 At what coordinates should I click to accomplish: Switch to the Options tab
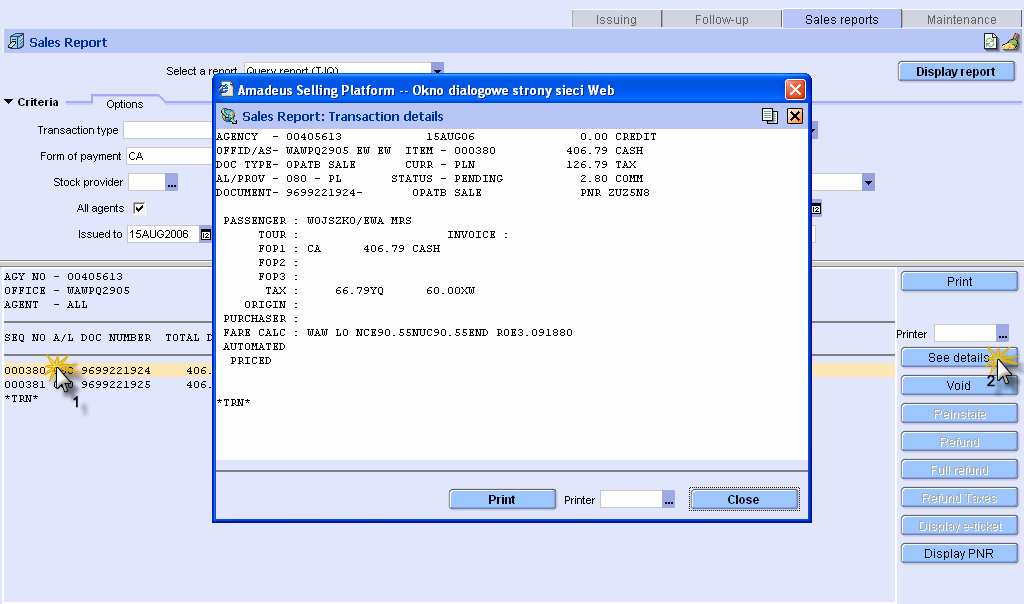pos(125,104)
